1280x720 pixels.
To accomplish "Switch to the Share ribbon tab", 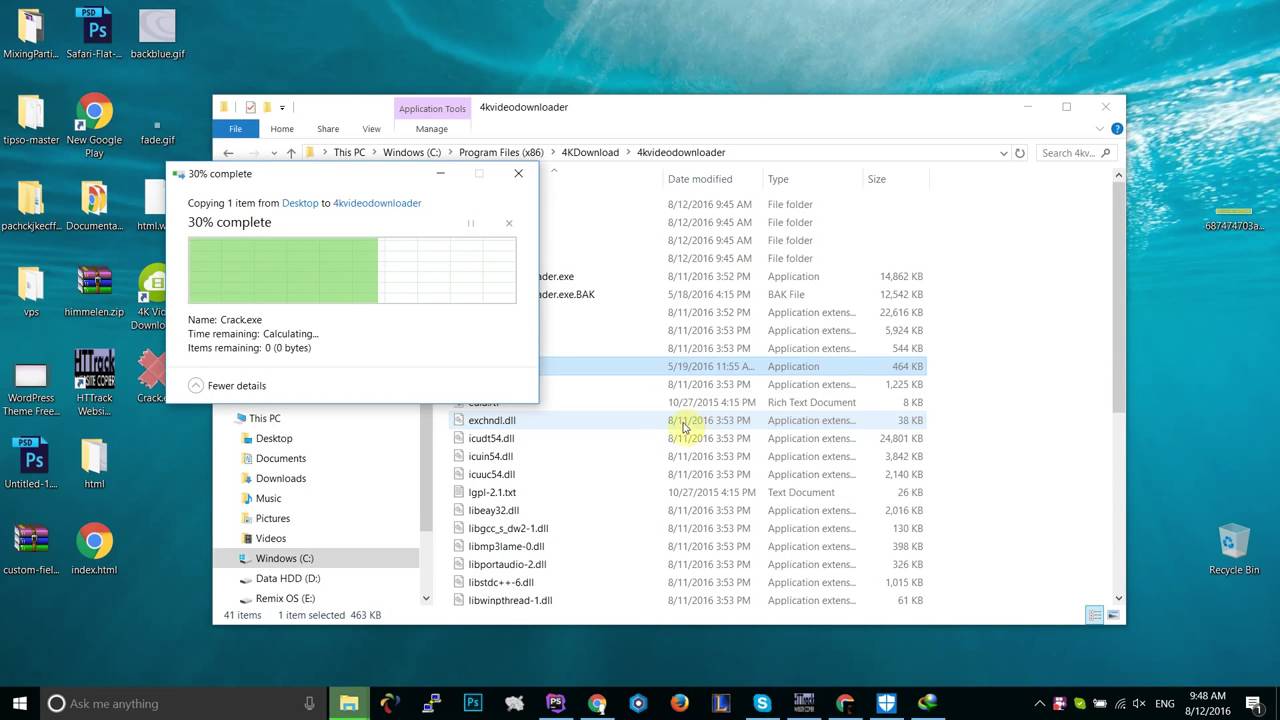I will coord(328,129).
